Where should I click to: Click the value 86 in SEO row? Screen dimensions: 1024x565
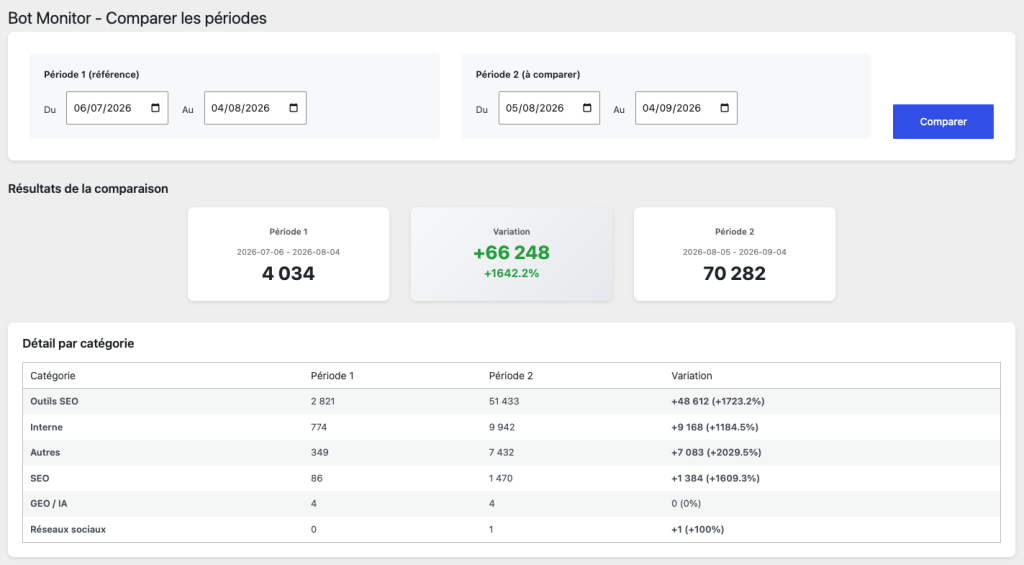pos(317,478)
